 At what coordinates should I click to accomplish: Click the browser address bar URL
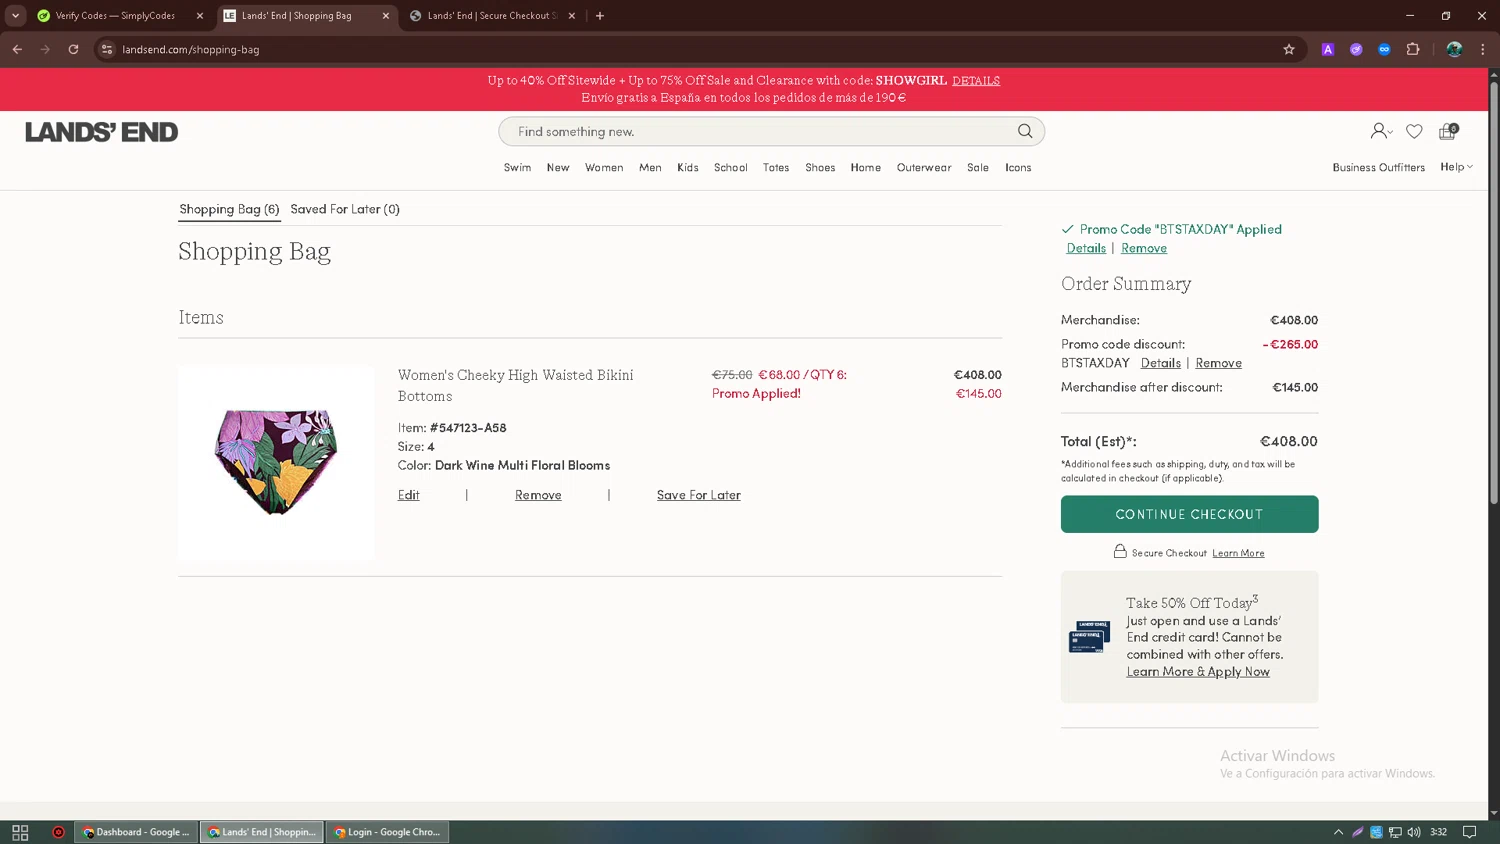[x=191, y=49]
